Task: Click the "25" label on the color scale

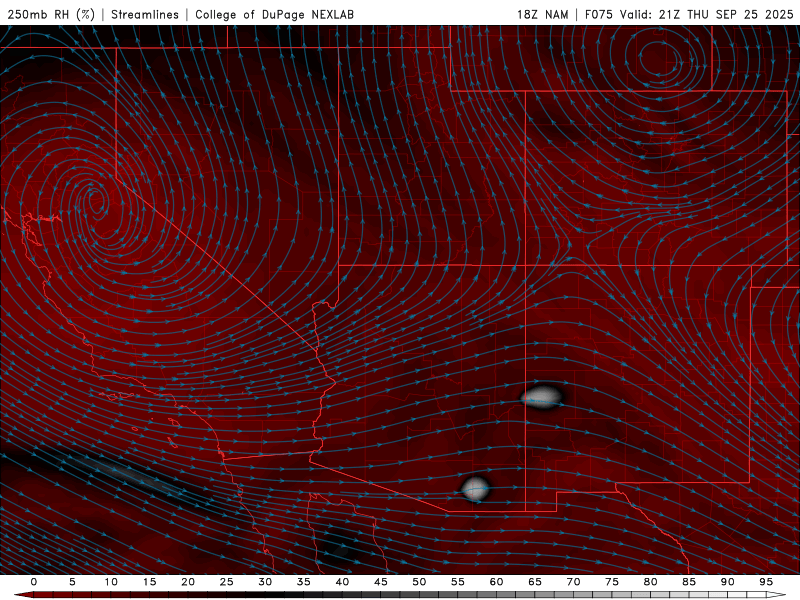Action: [x=226, y=582]
